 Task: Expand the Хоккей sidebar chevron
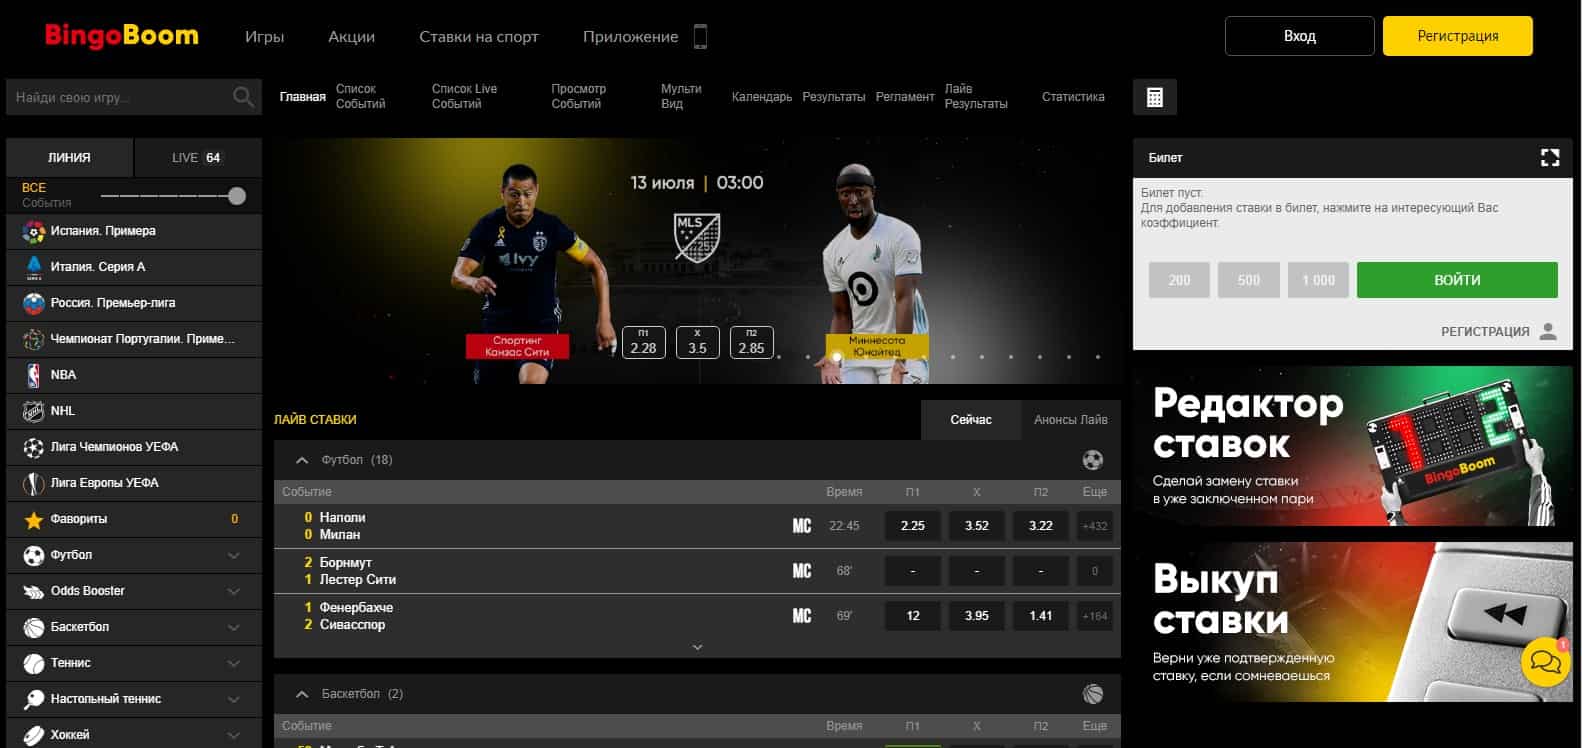point(234,735)
